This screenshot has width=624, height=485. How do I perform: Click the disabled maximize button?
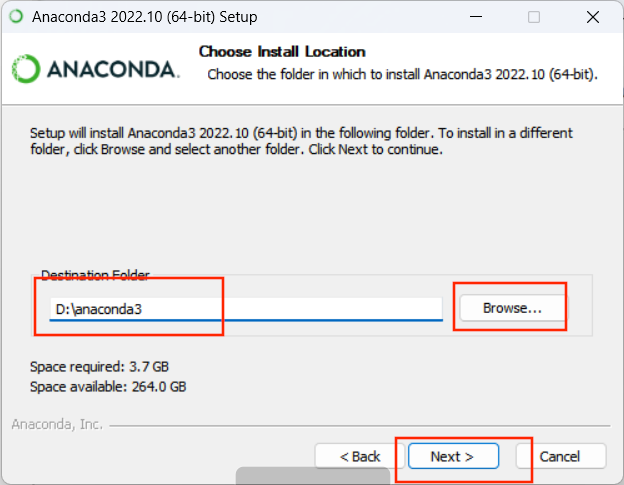click(534, 17)
